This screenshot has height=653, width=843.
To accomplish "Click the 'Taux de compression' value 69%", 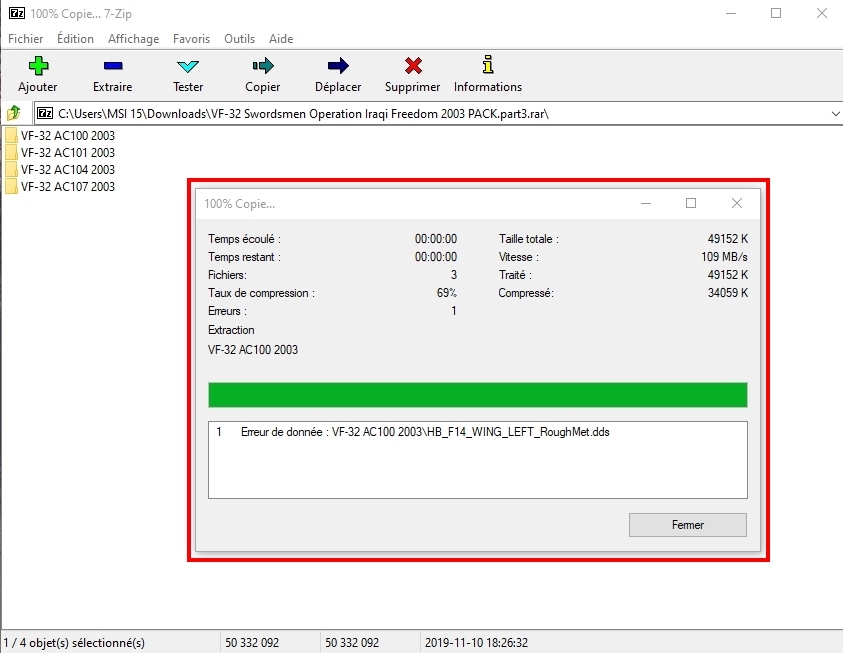I will [x=446, y=293].
